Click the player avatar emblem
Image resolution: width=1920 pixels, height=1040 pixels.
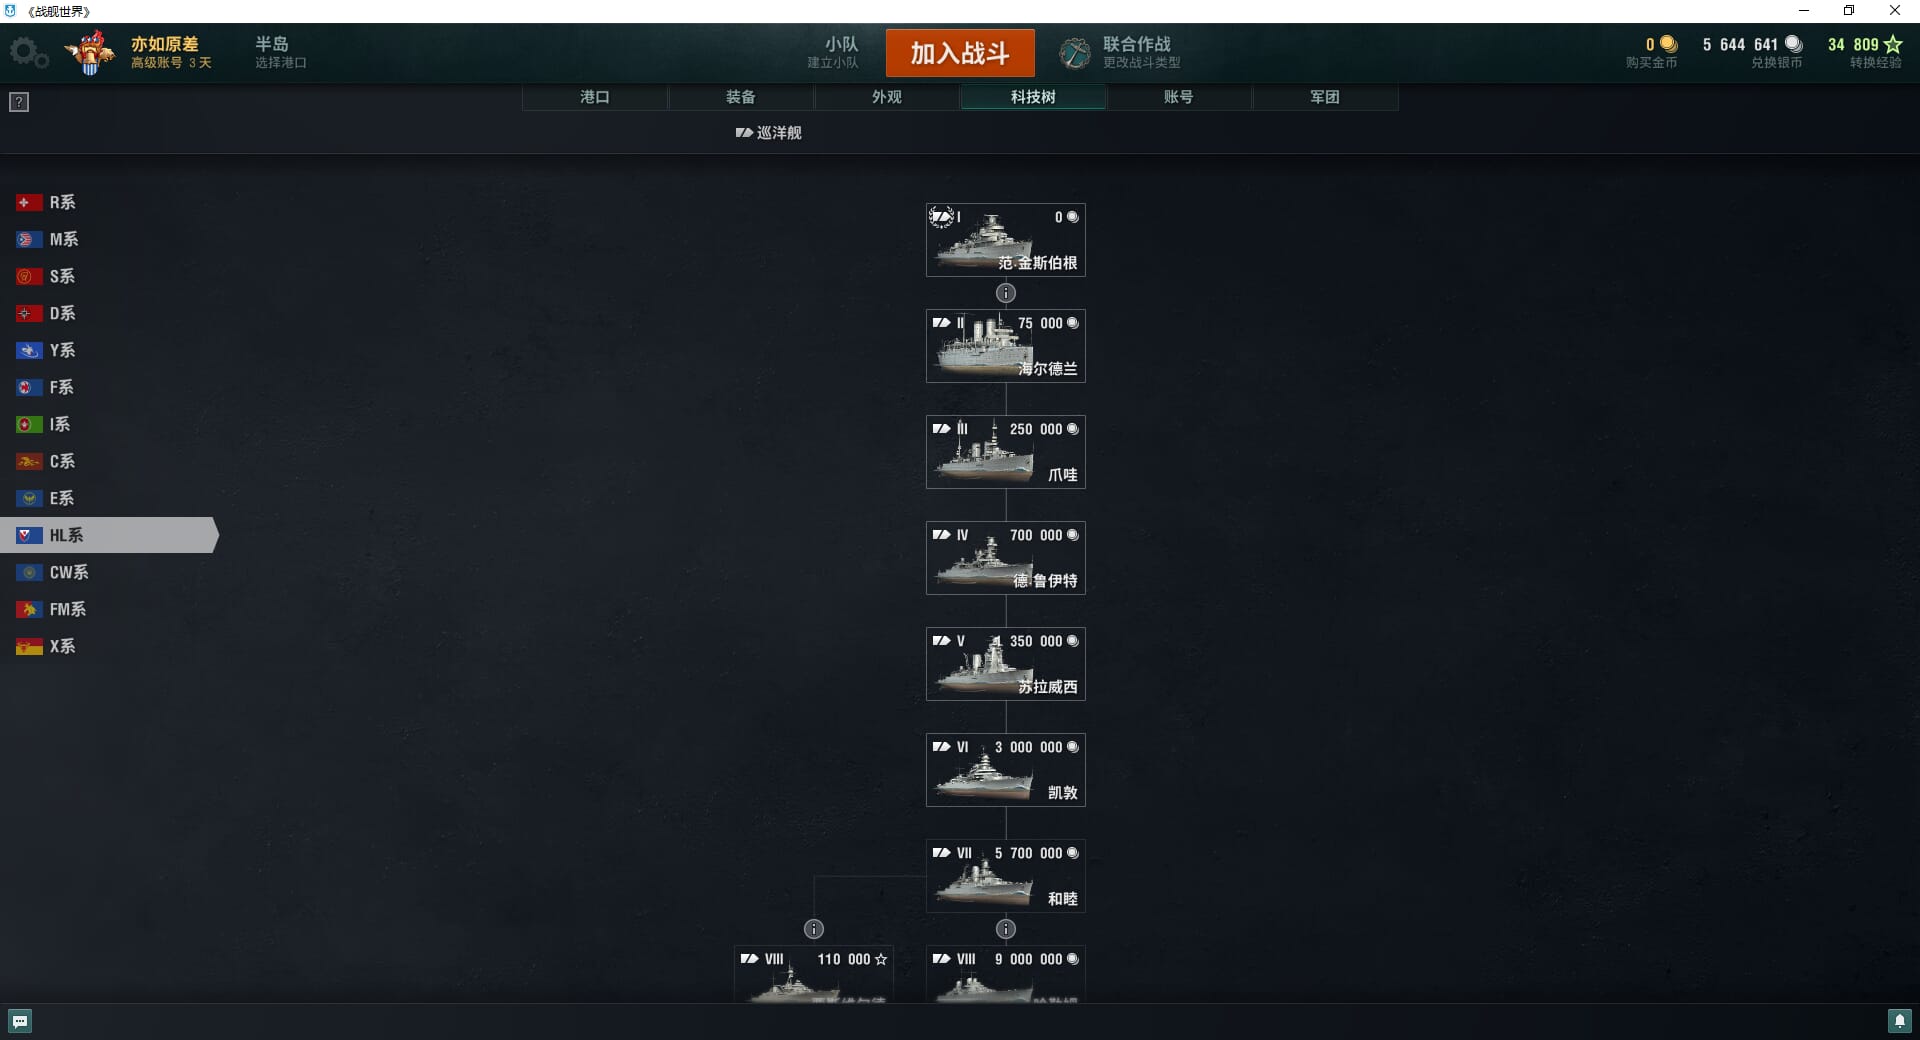click(91, 53)
